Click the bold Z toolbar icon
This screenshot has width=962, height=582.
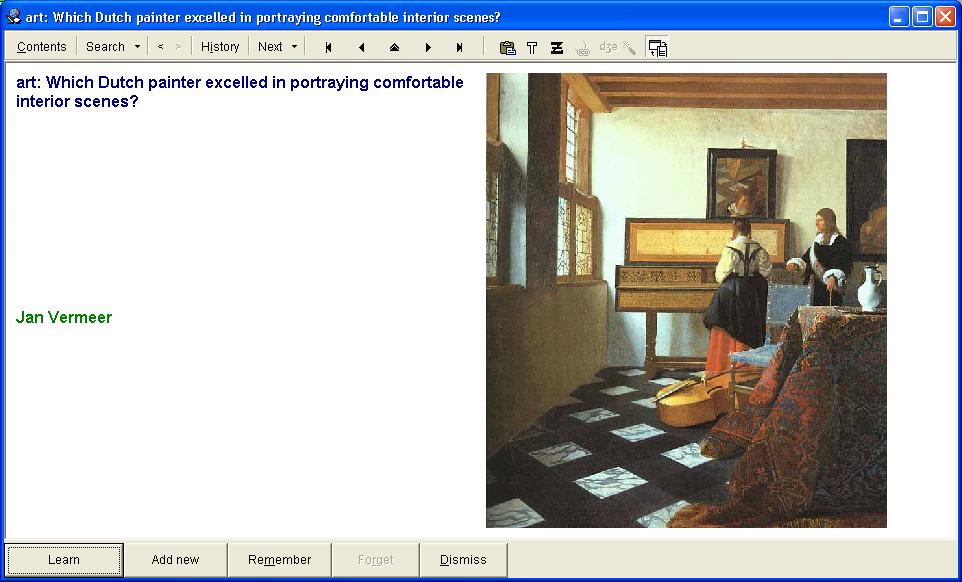tap(557, 47)
